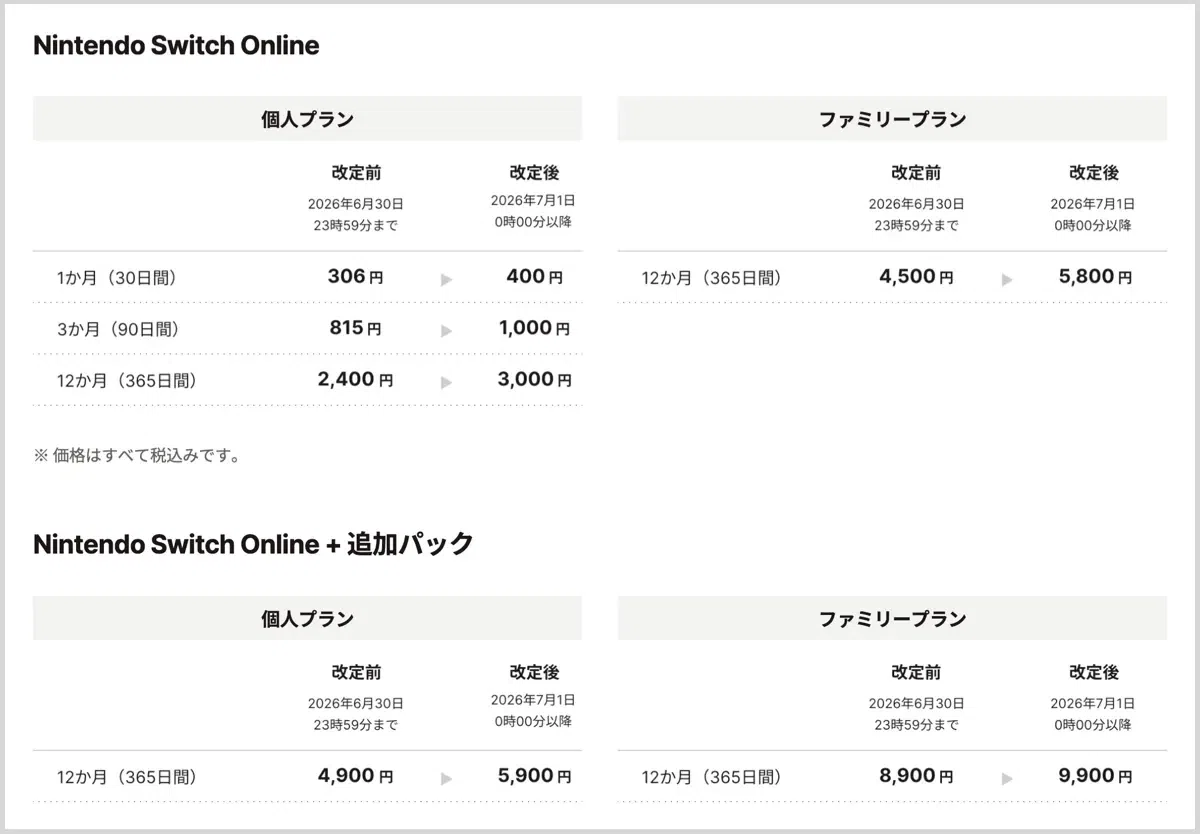Select the 個人プラン header under 追加パック section

307,618
